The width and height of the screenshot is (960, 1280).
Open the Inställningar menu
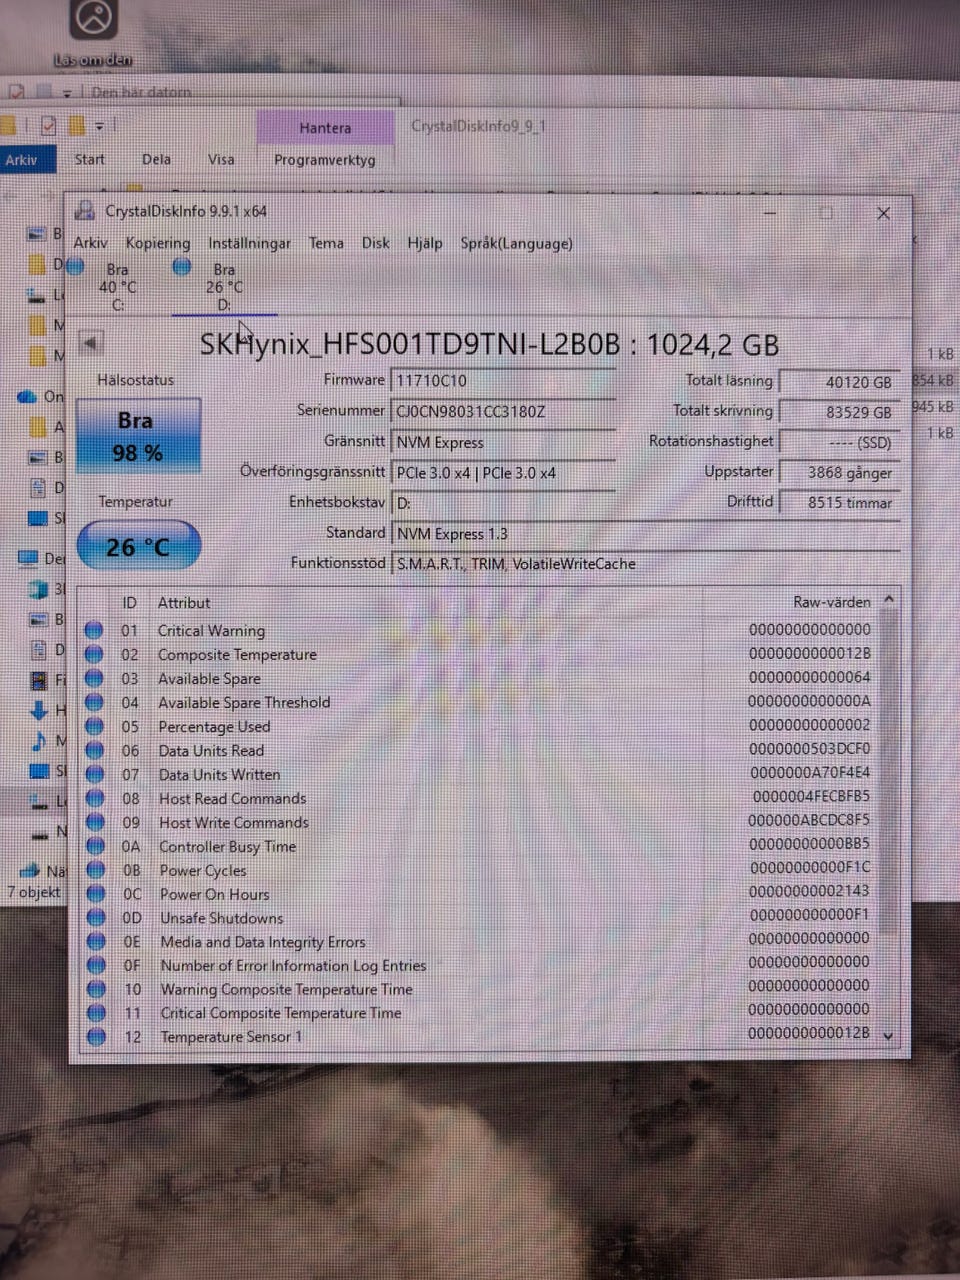pos(249,243)
